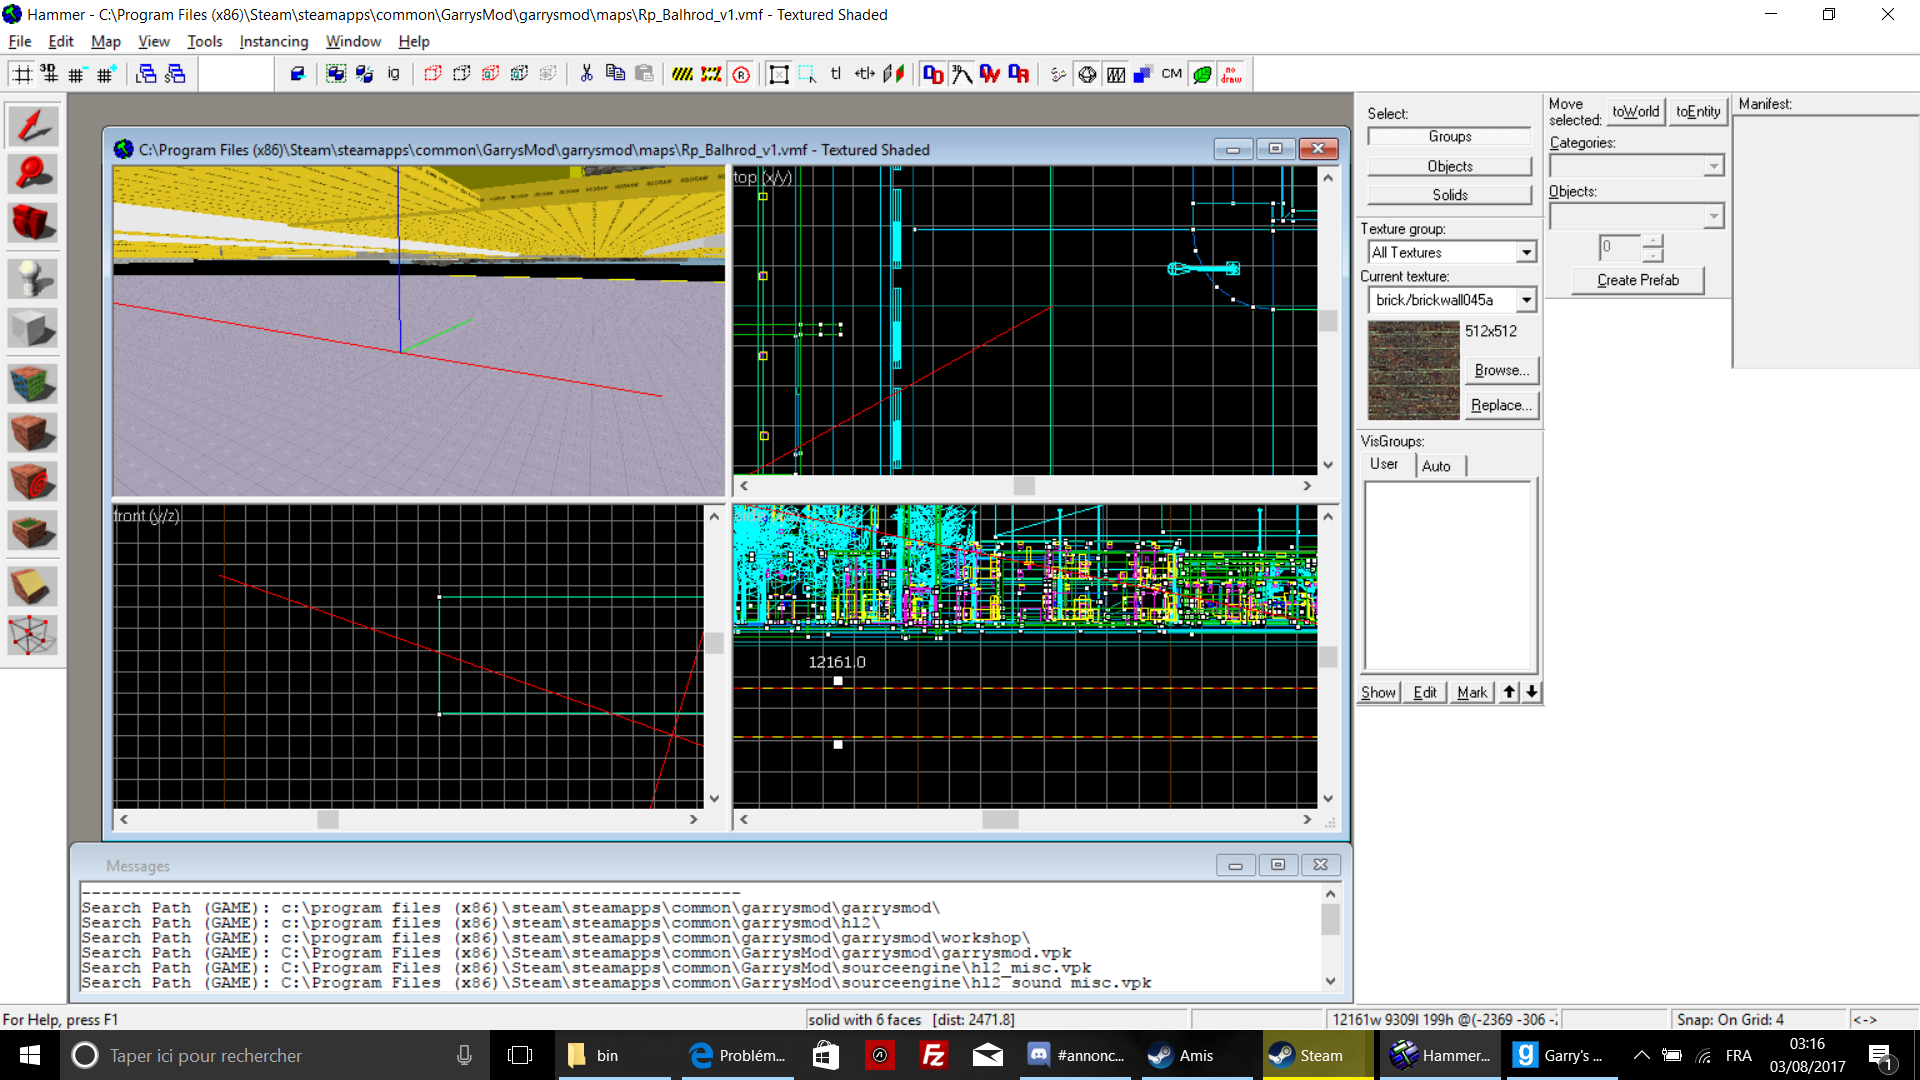1920x1080 pixels.
Task: Move VisGroup up with arrow button
Action: (1510, 692)
